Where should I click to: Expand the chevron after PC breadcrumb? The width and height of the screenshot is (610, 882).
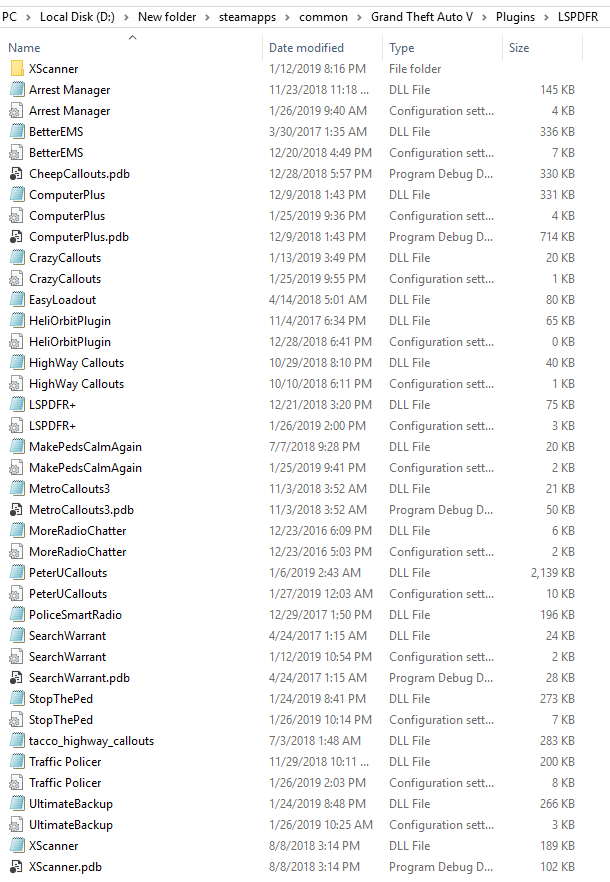tap(28, 17)
